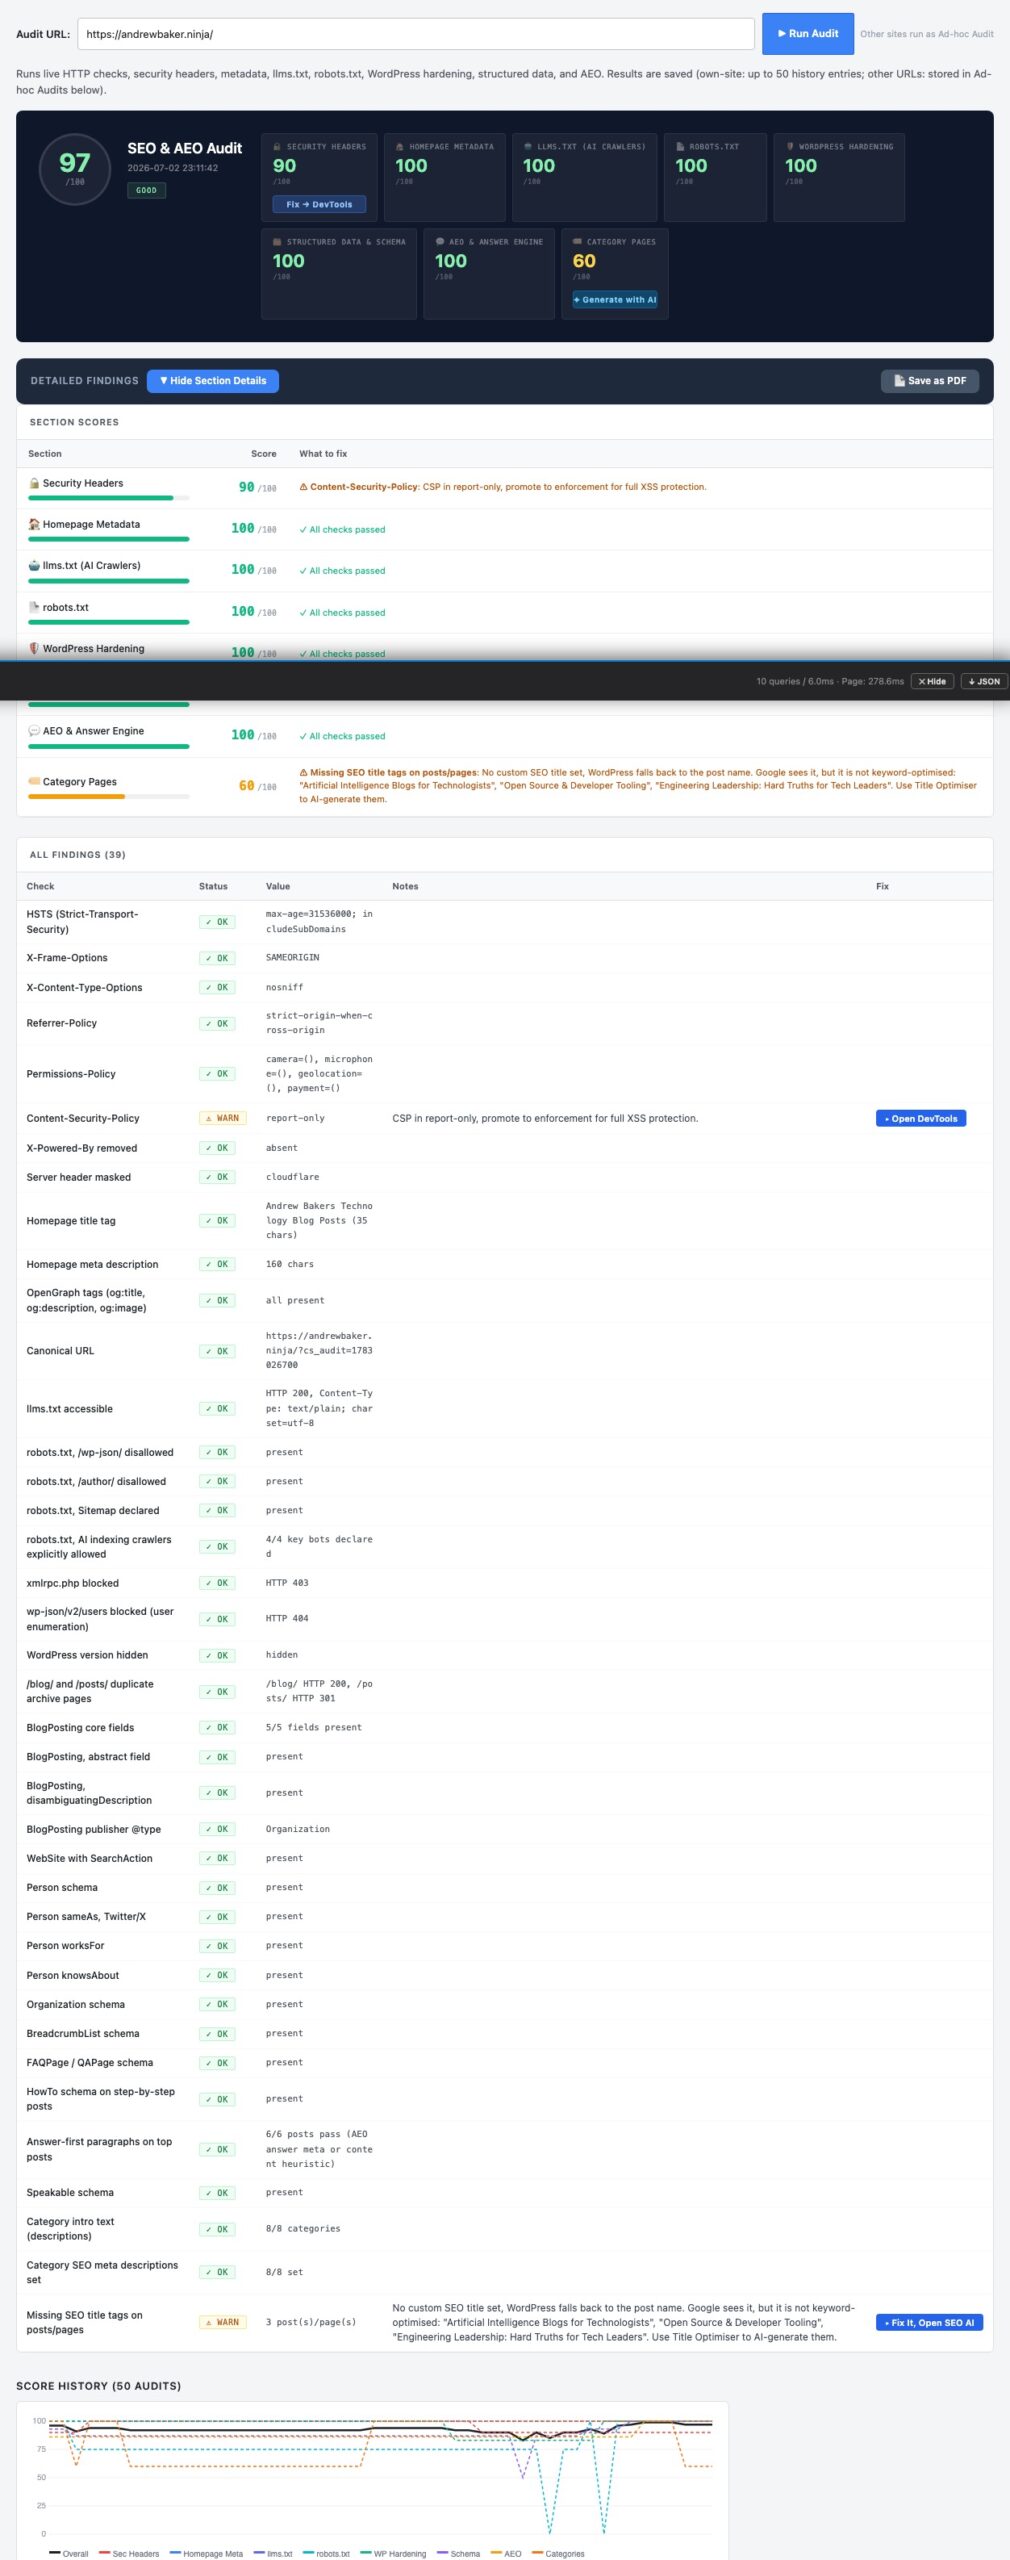Click OK badge on xmlrpc.php blocked row
Viewport: 1010px width, 2560px height.
pos(217,1583)
